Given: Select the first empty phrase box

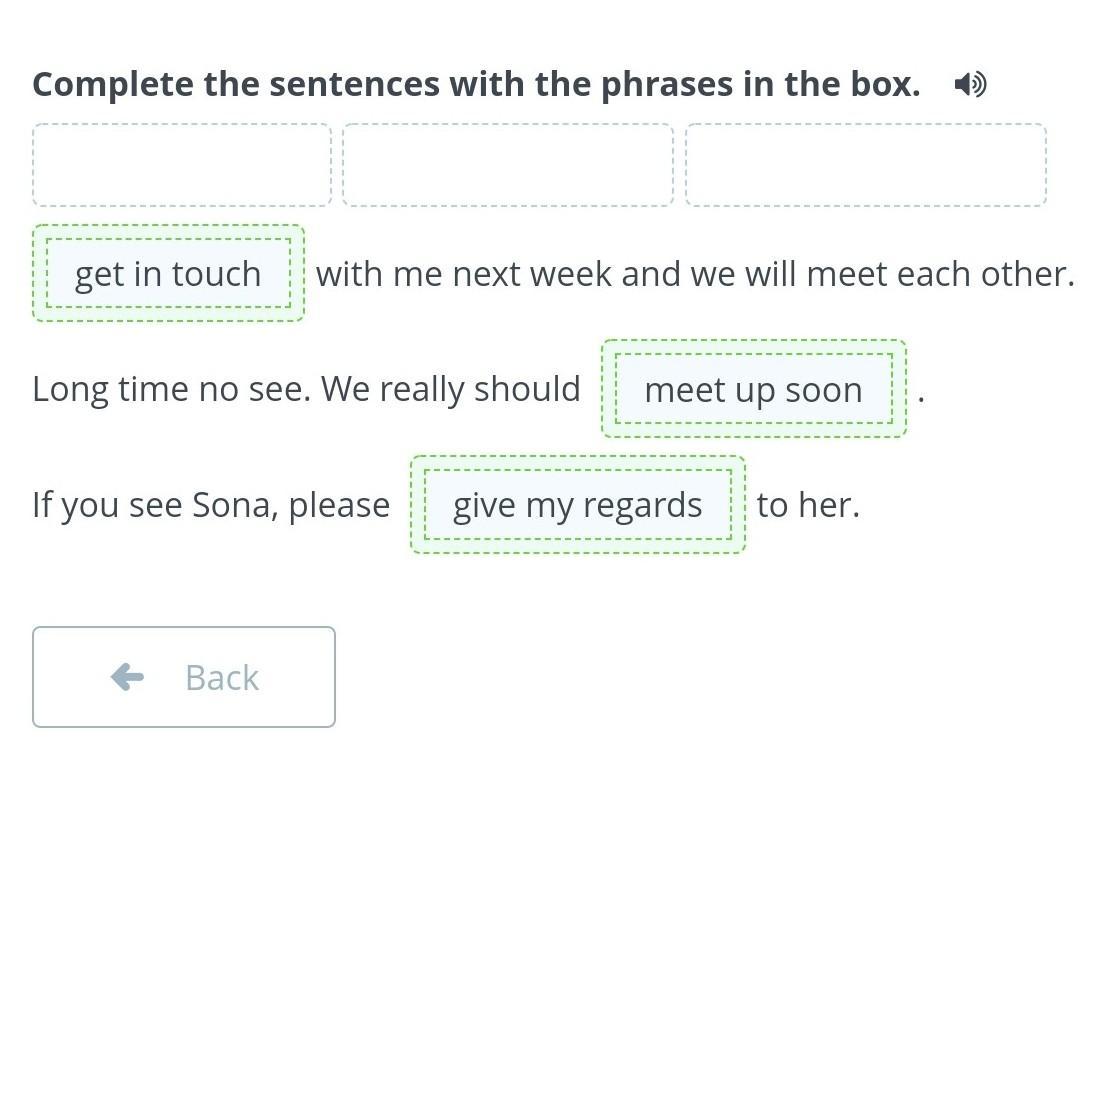Looking at the screenshot, I should (182, 165).
